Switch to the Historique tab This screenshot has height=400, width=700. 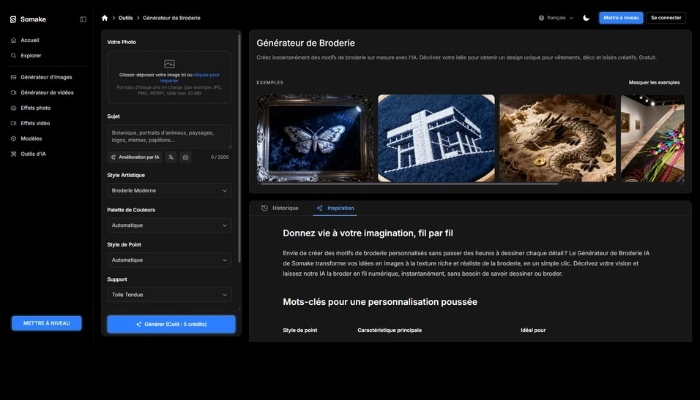tap(279, 208)
